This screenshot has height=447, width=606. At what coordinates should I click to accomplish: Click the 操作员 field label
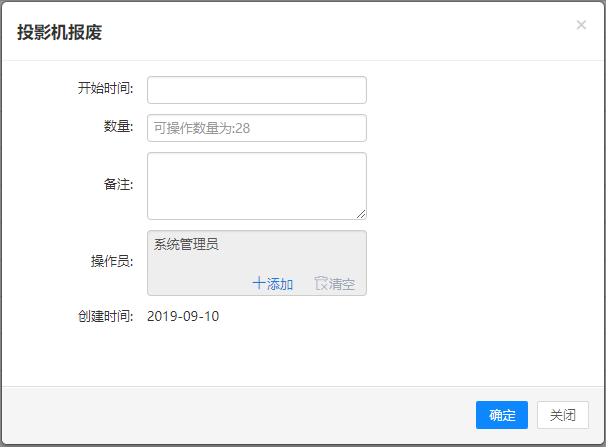[x=112, y=262]
